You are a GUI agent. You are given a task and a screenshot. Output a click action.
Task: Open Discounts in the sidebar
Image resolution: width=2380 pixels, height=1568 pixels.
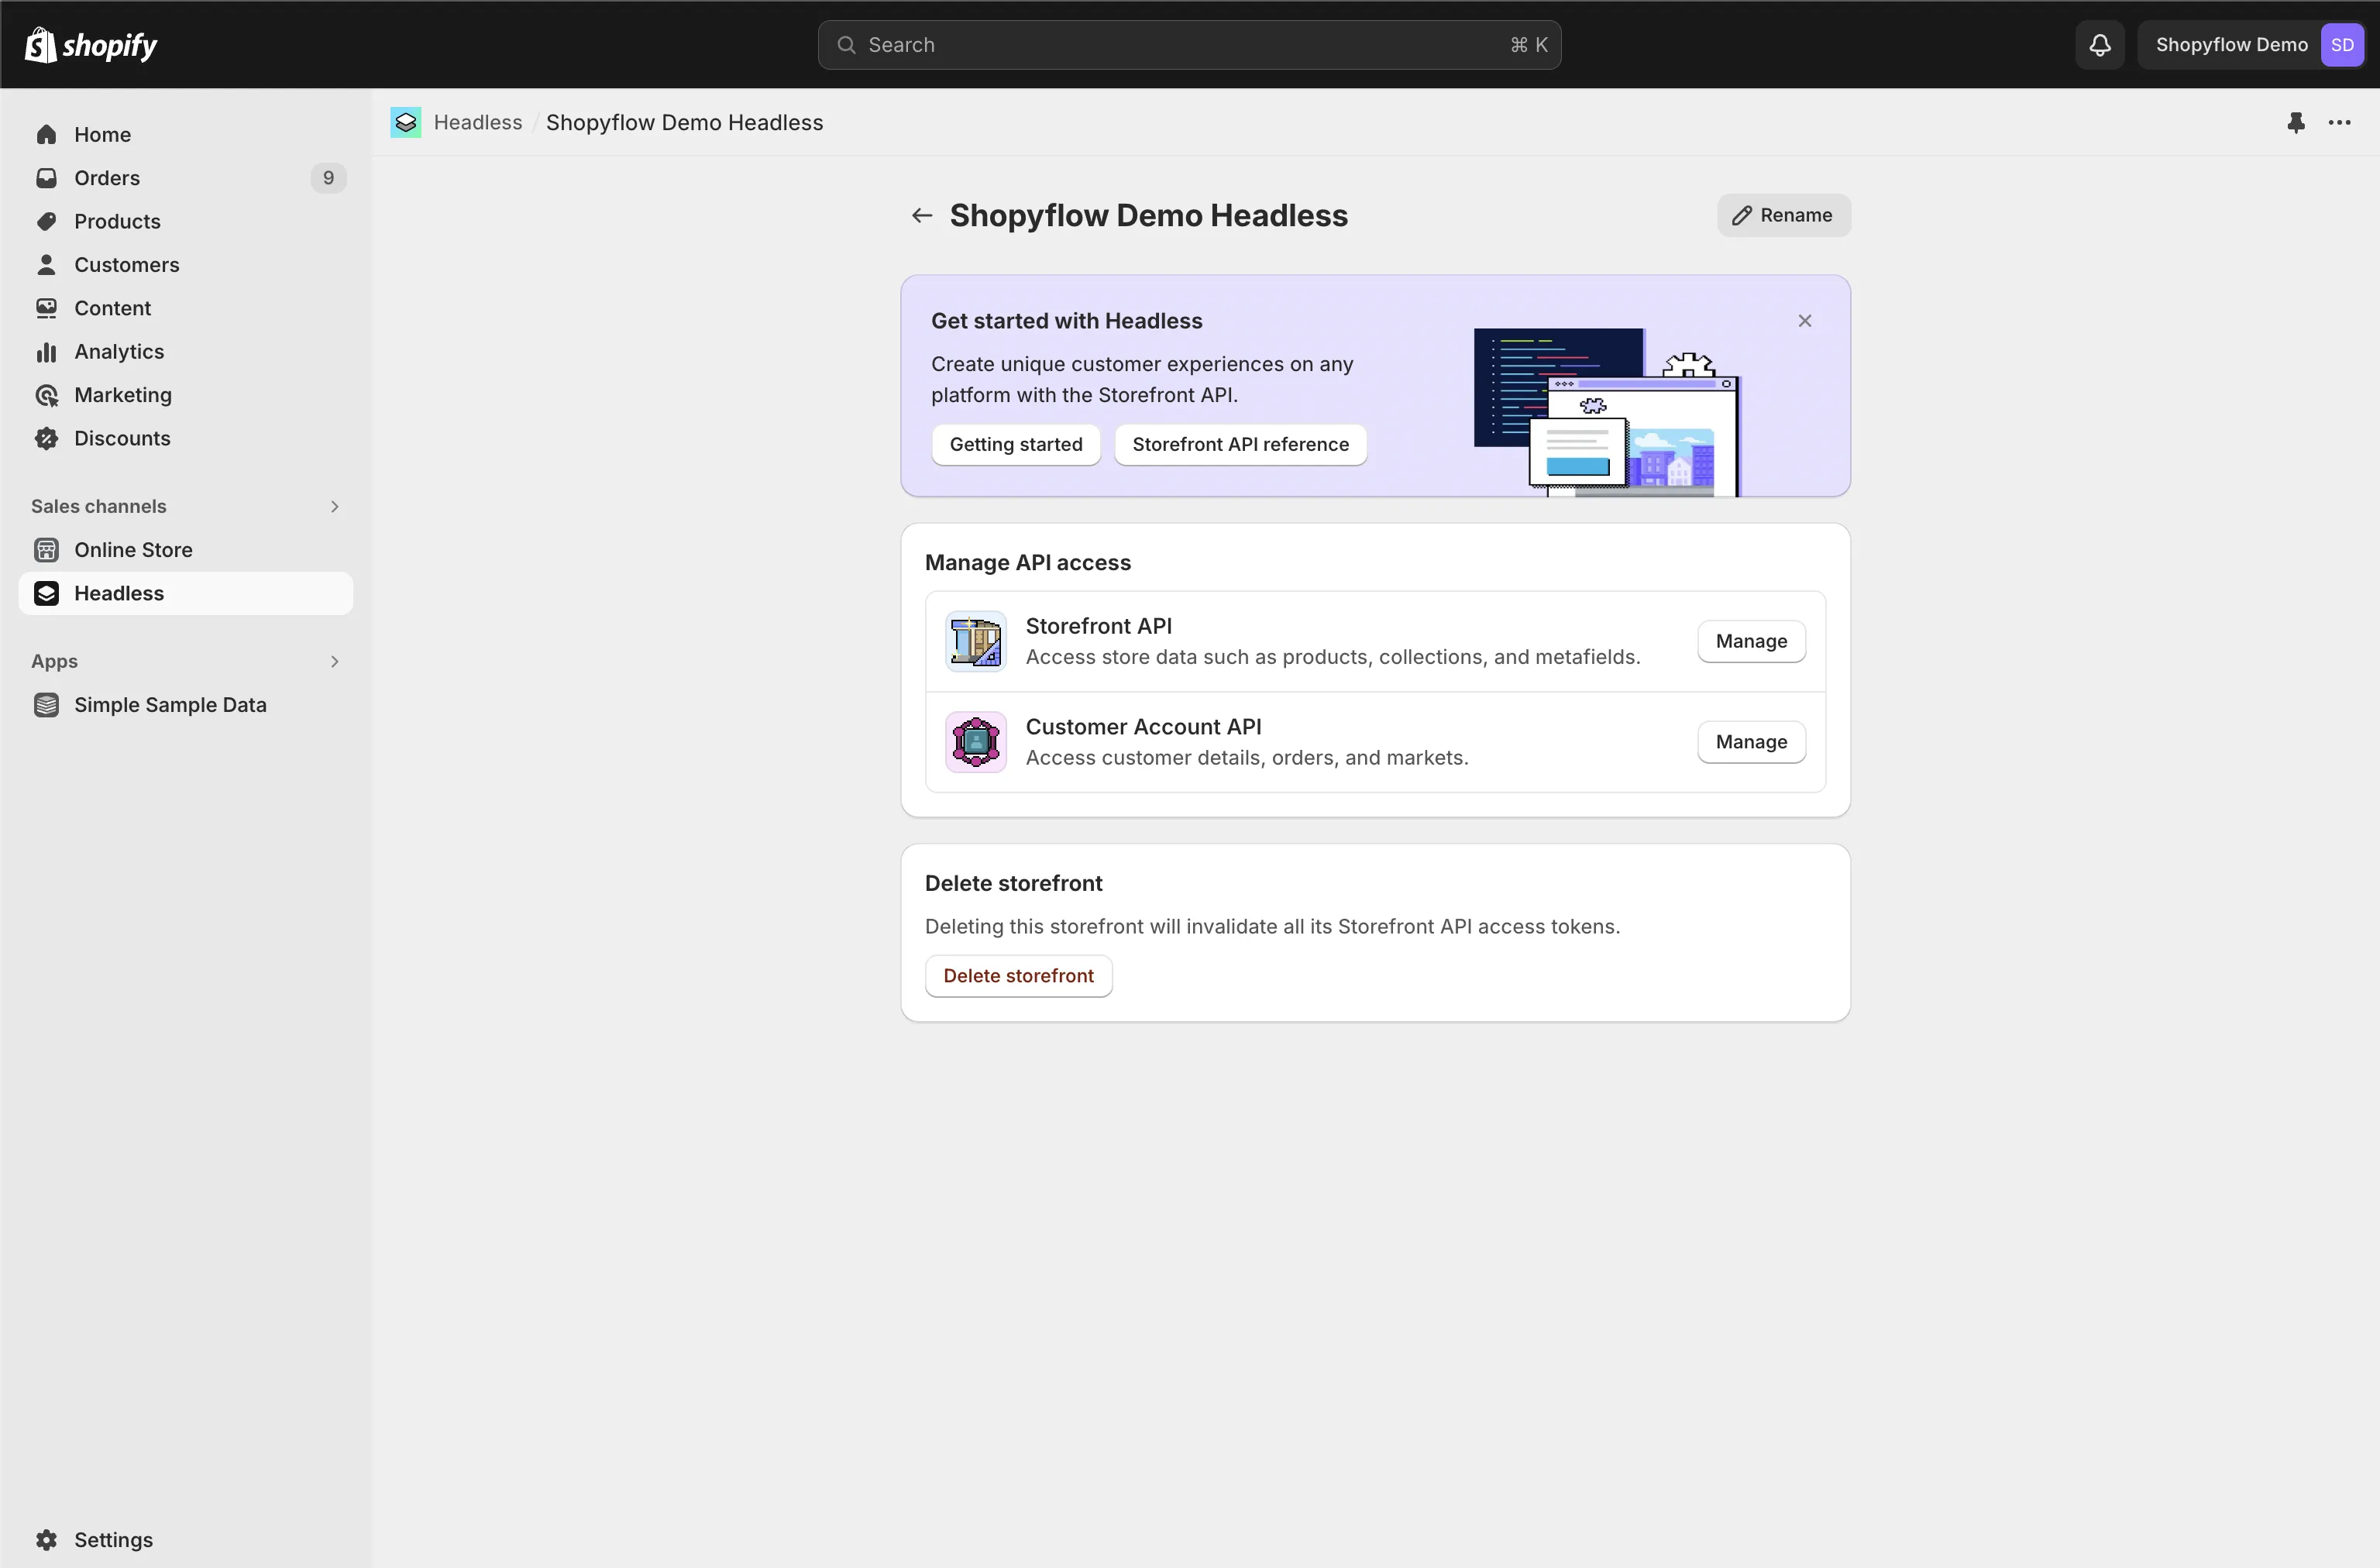186,438
